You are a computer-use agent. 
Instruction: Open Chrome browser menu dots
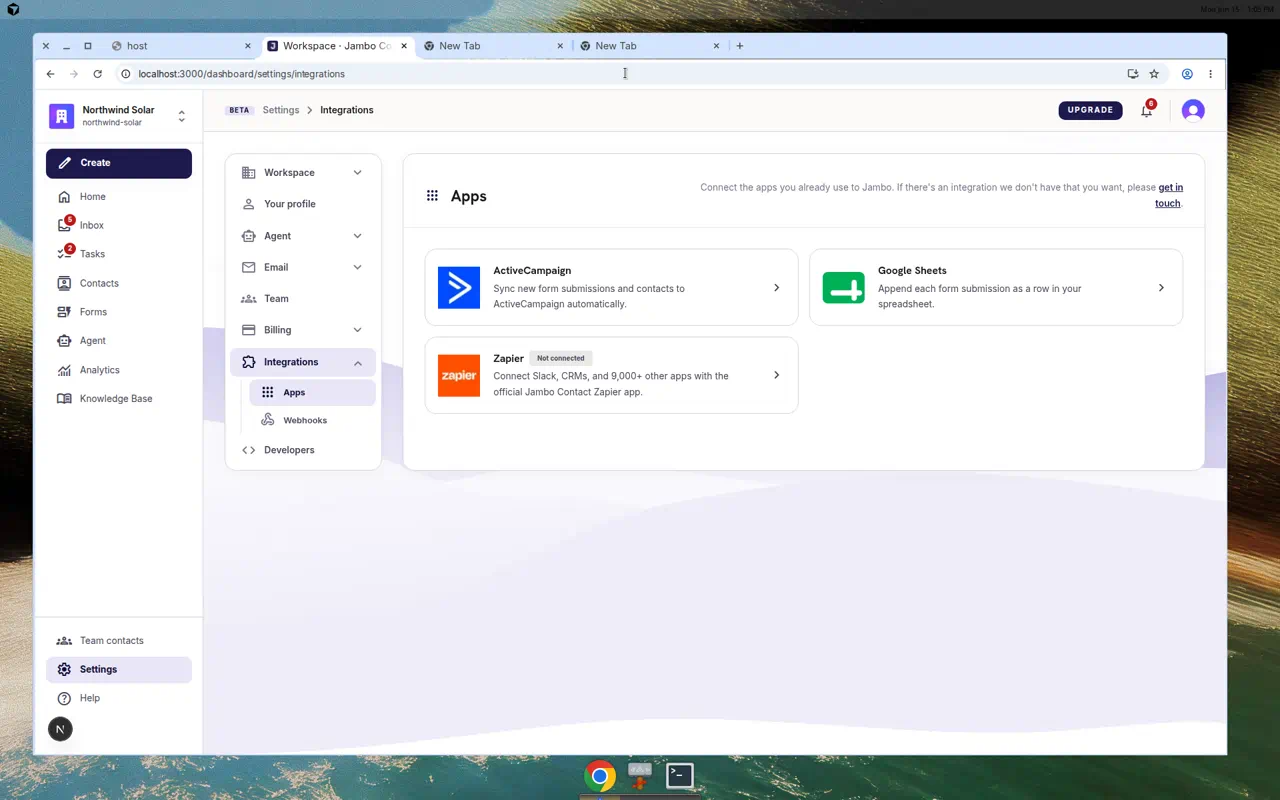coord(1210,74)
